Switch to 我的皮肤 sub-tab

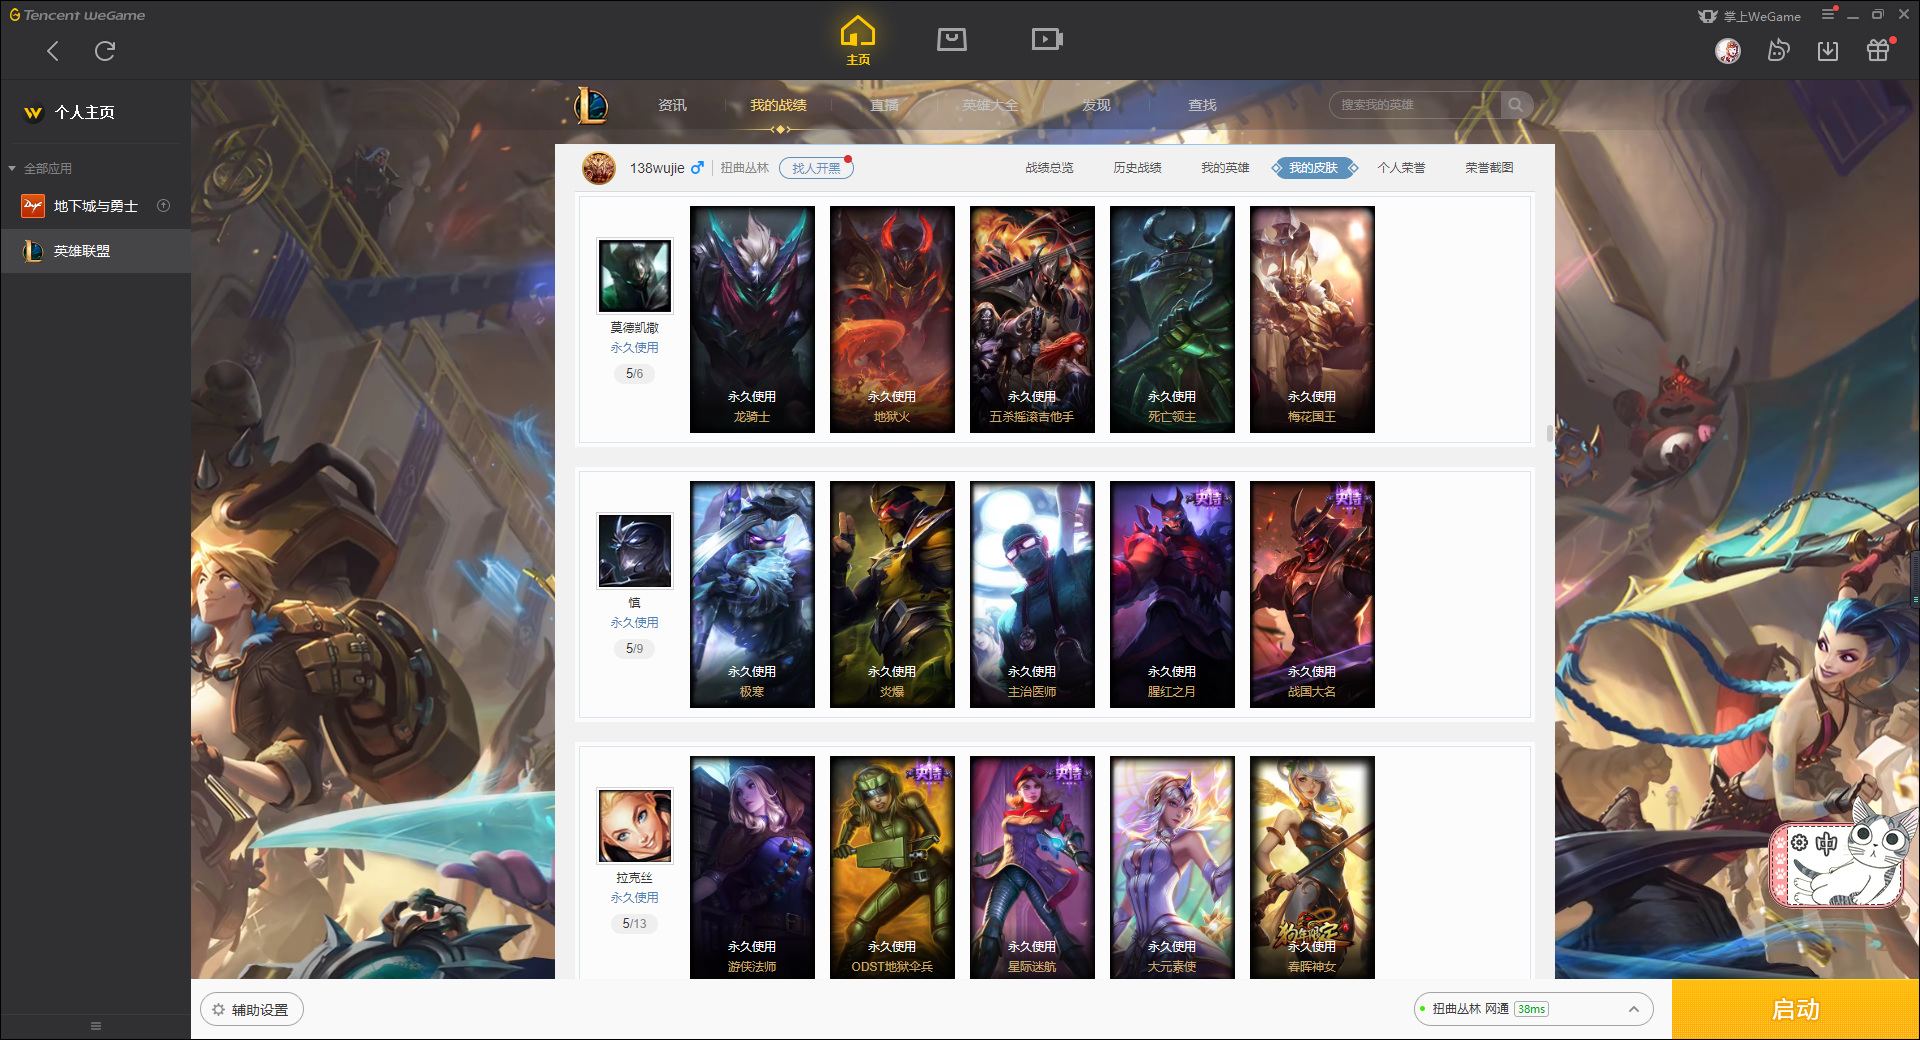click(1313, 168)
